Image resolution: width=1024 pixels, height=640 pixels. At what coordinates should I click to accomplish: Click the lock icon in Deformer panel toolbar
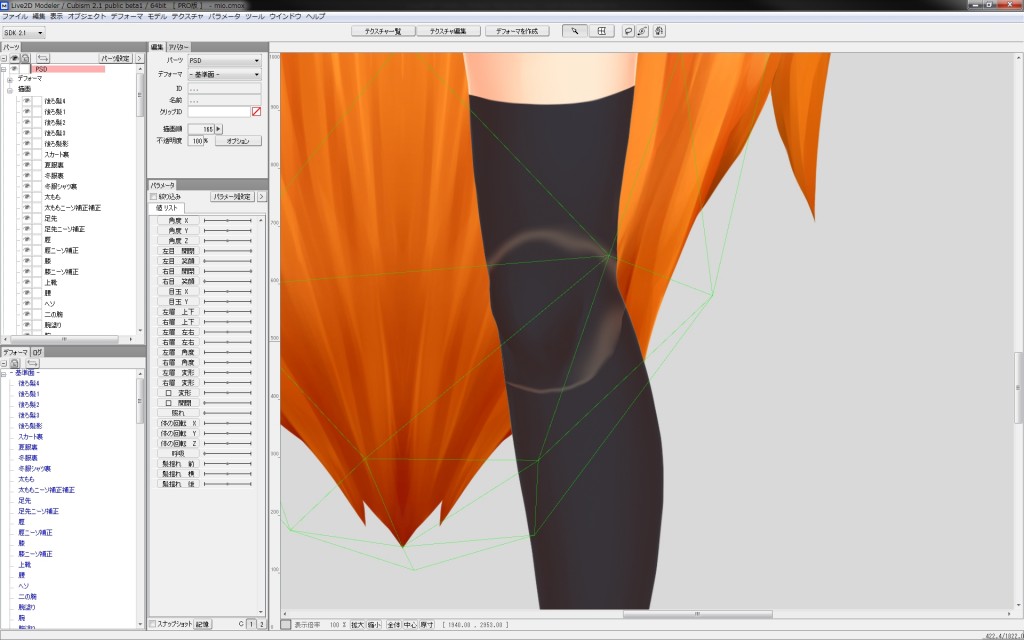(x=14, y=363)
